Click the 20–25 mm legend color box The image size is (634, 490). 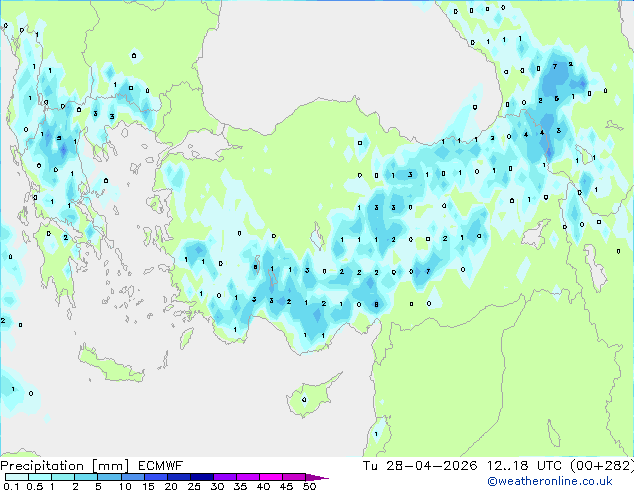tap(179, 477)
